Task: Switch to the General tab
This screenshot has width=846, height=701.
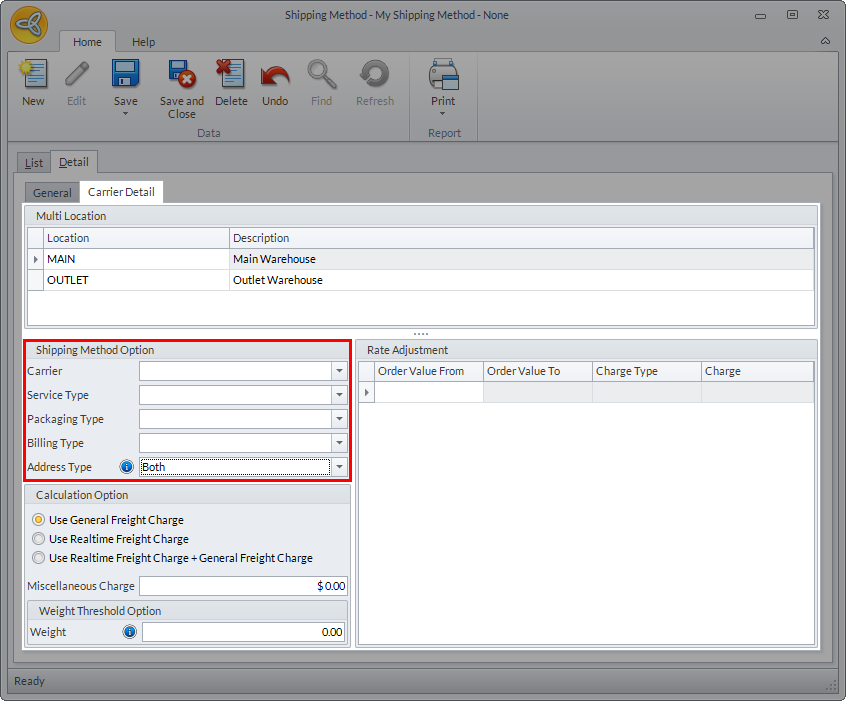Action: [52, 193]
